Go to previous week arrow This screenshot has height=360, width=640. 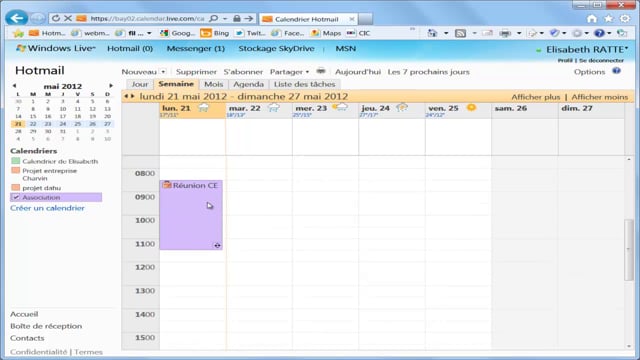pyautogui.click(x=126, y=96)
